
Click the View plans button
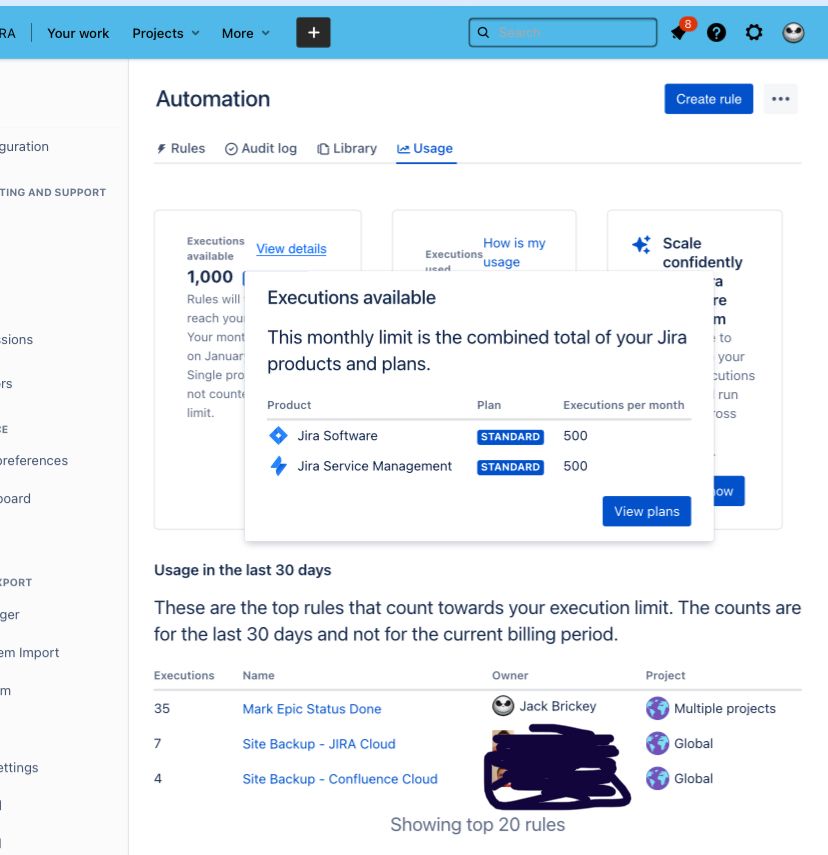646,511
